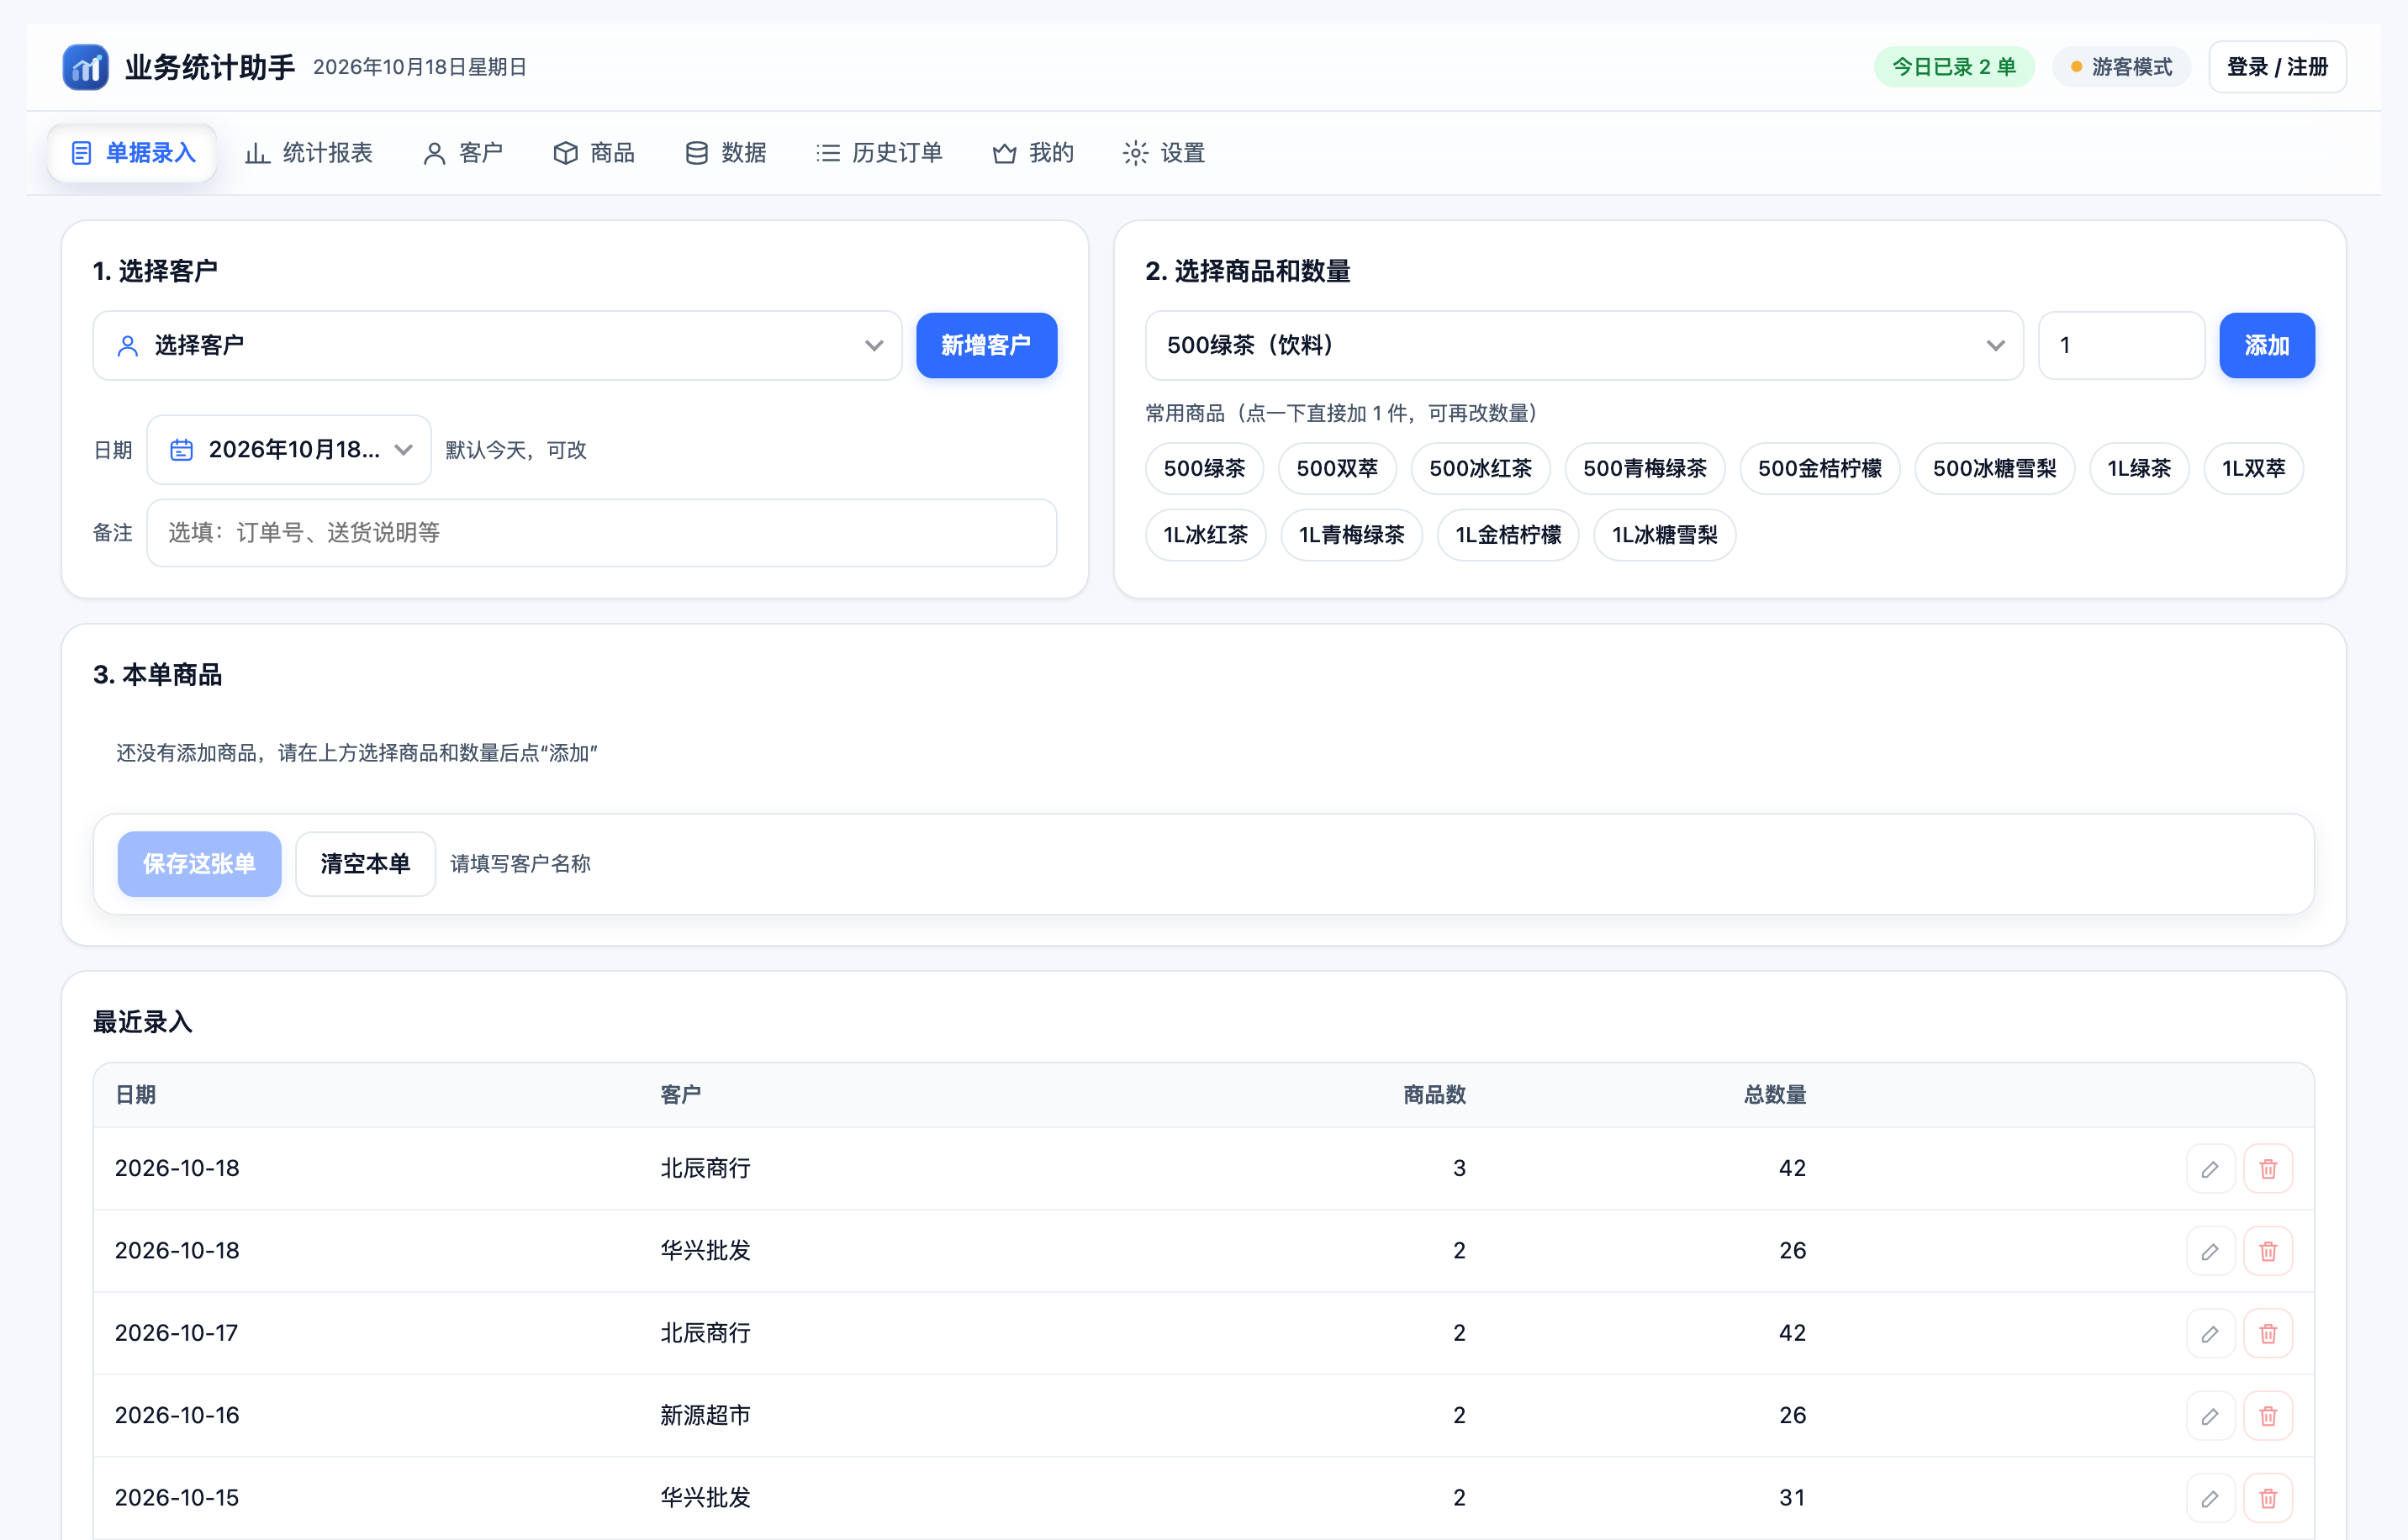
Task: Edit the 华兴批发 2026-10-15 order
Action: click(x=2210, y=1498)
